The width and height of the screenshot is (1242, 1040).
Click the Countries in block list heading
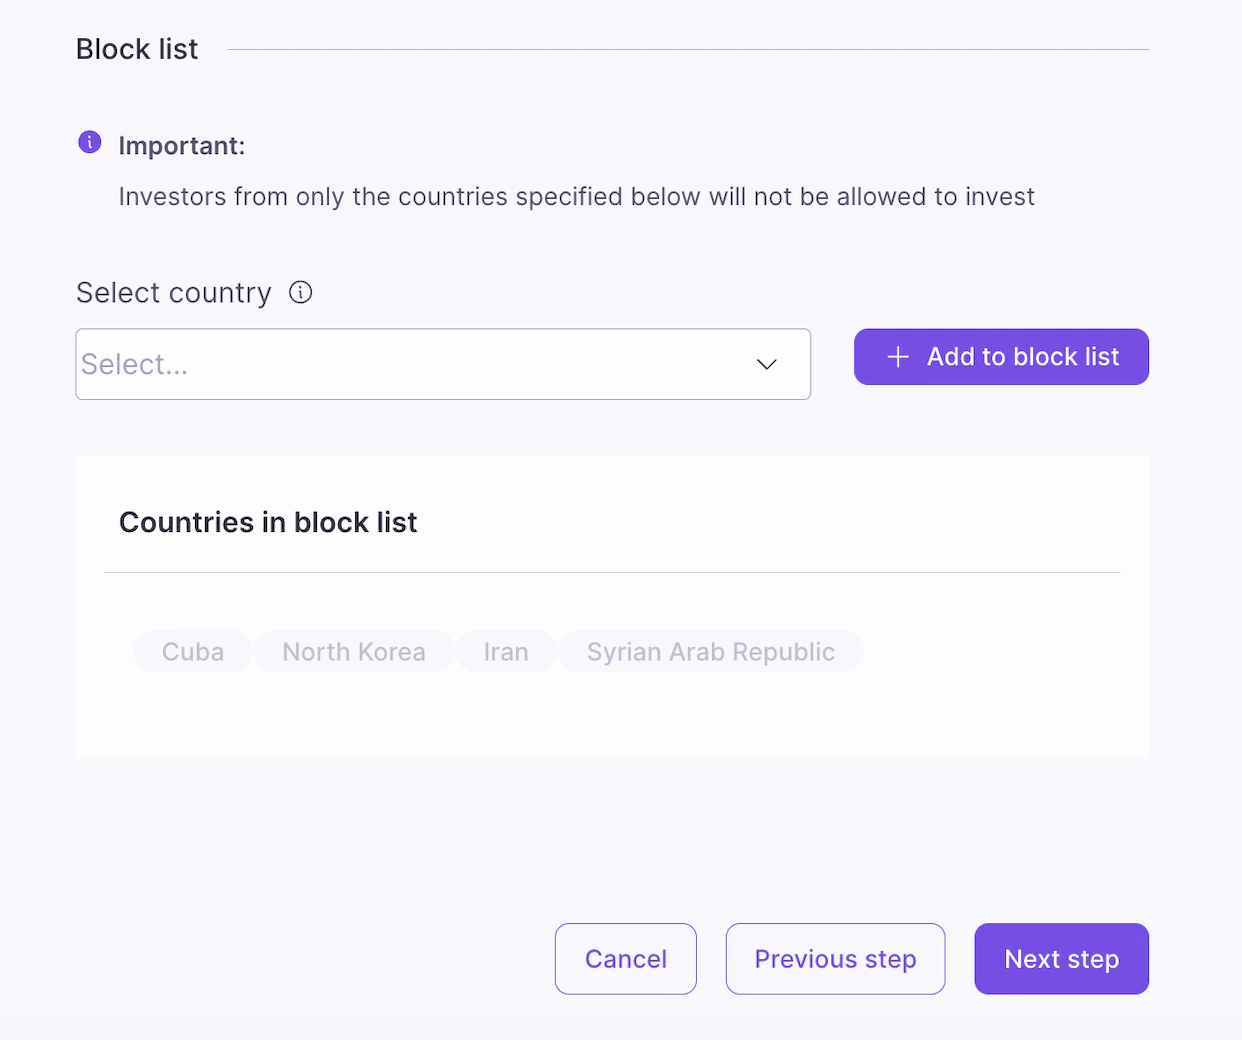[x=268, y=522]
